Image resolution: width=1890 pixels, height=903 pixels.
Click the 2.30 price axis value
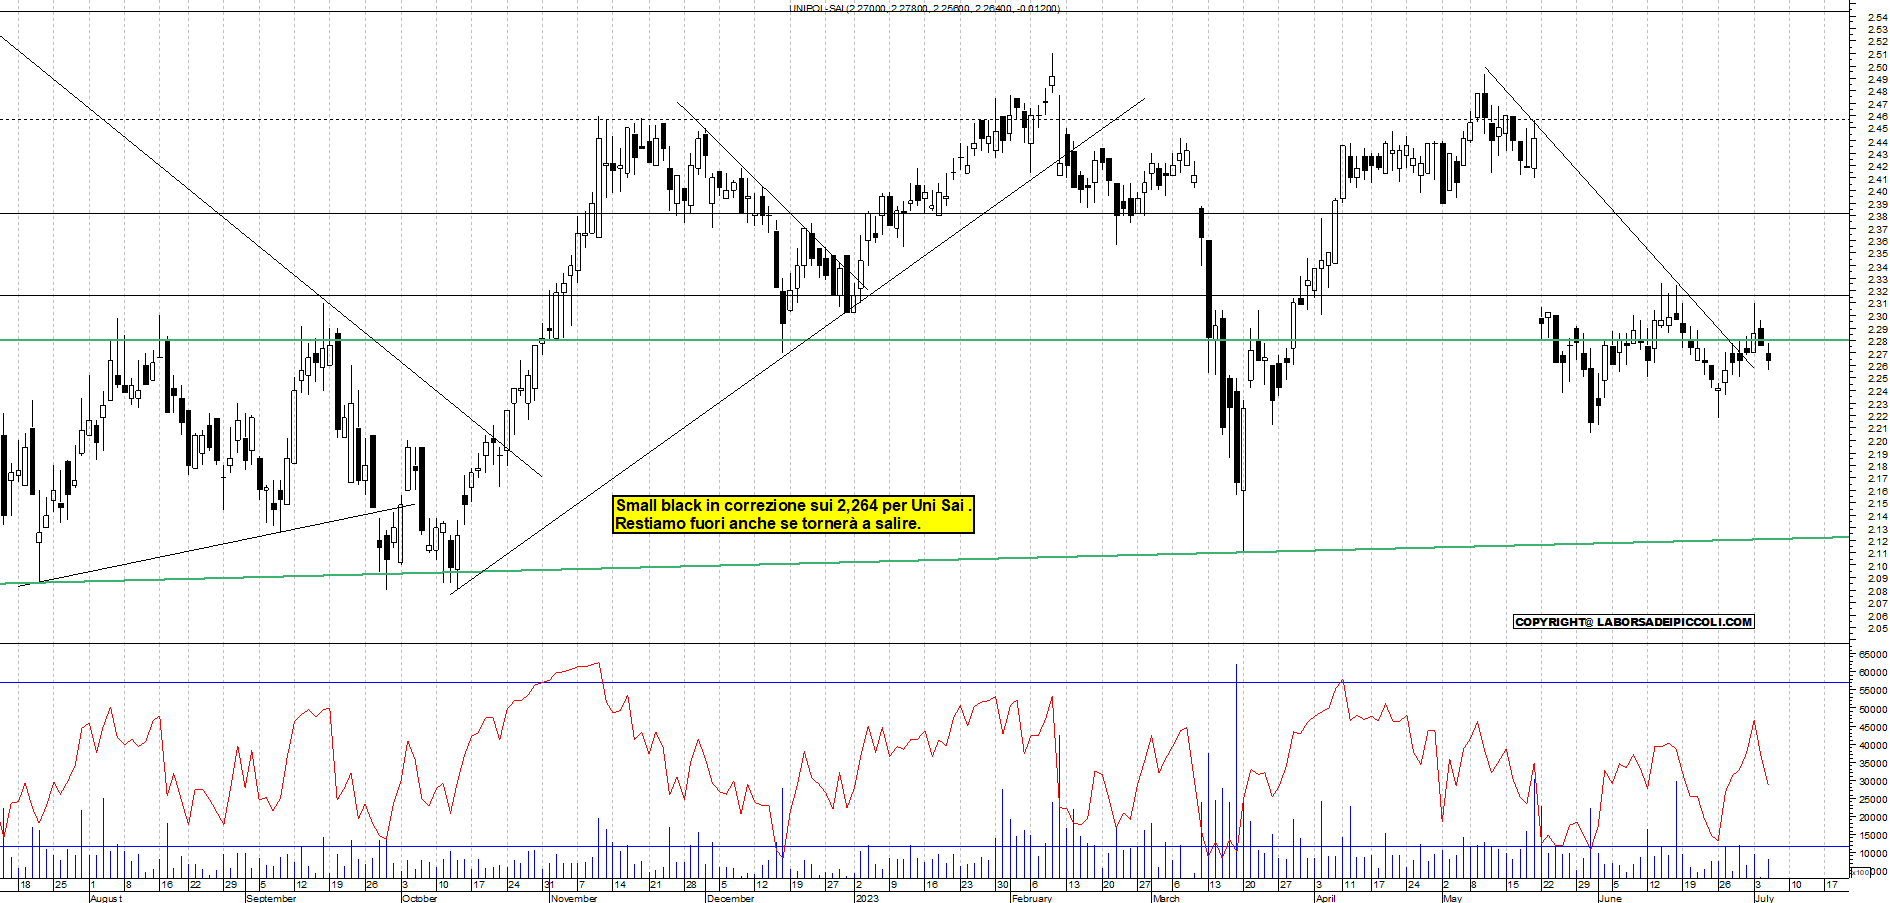(x=1877, y=317)
